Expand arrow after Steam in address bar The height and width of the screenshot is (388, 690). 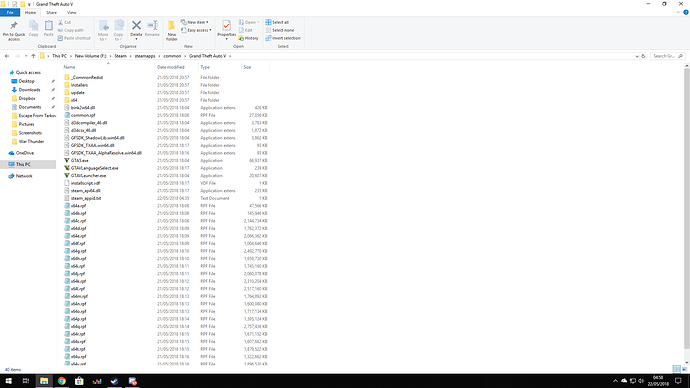click(x=131, y=56)
